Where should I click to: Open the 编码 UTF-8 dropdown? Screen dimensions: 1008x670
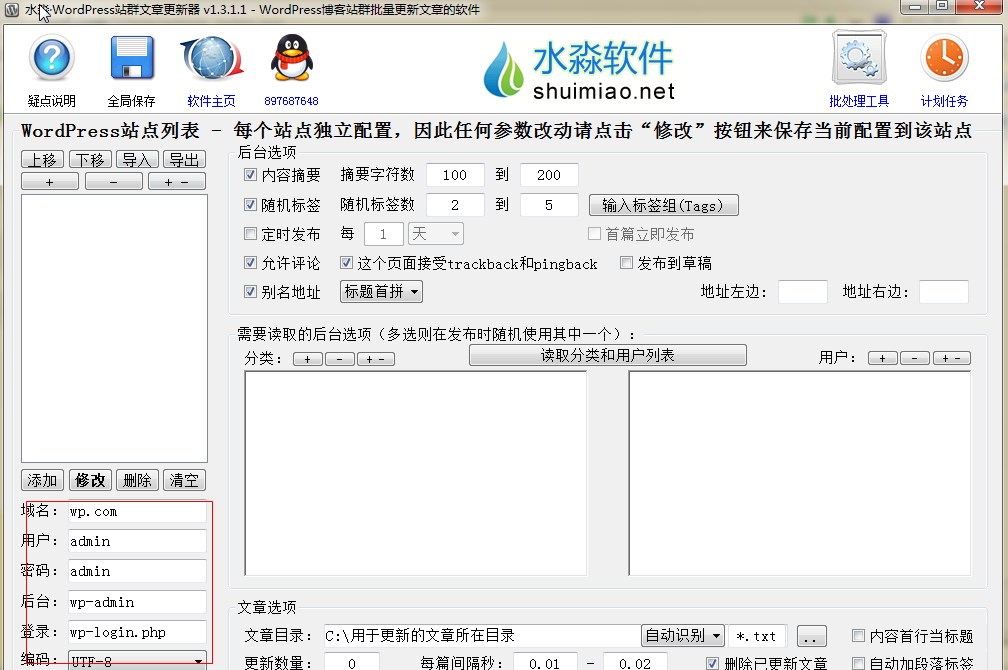click(x=138, y=661)
